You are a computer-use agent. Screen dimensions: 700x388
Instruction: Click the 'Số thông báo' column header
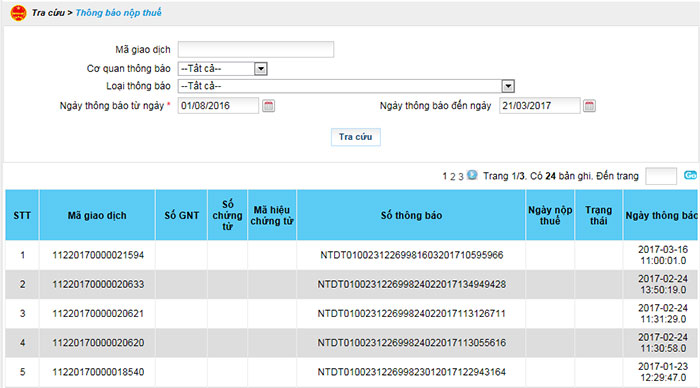pos(411,215)
